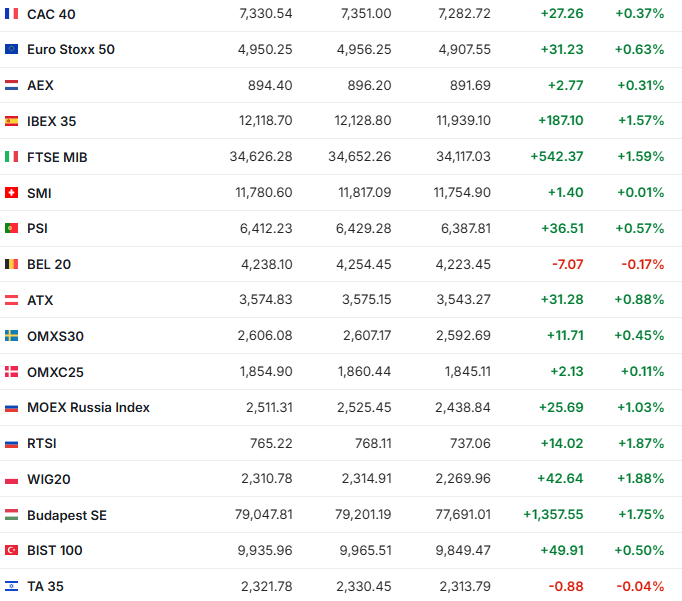This screenshot has height=601, width=682.
Task: Open the RTSI index page
Action: (42, 443)
